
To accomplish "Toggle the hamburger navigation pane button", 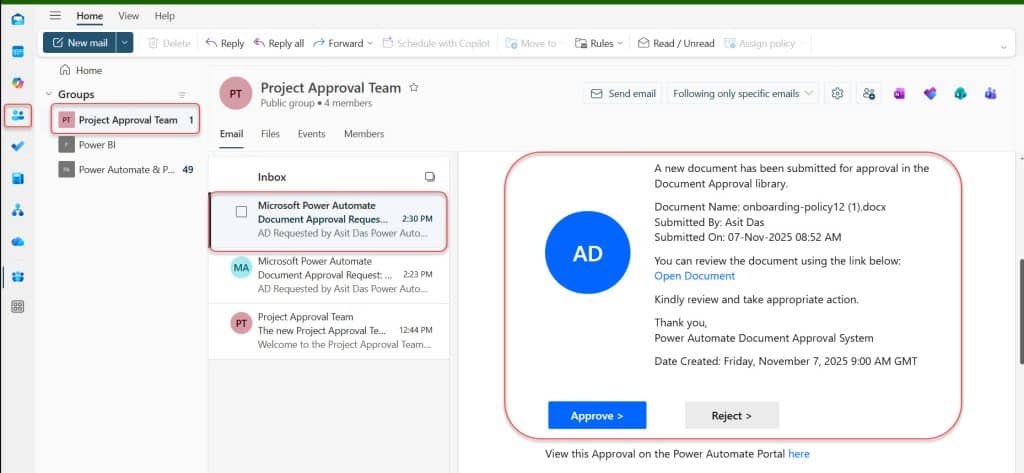I will (56, 16).
